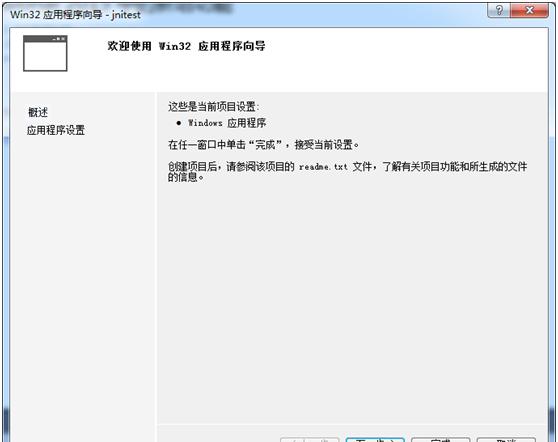Viewport: 558px width, 442px height.
Task: Open the 概述 page in the sidebar
Action: tap(38, 112)
